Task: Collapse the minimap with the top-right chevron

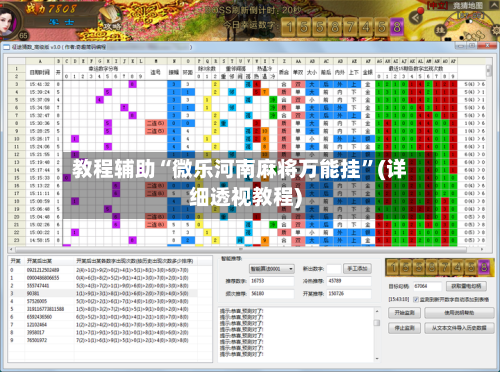Action: click(x=494, y=5)
